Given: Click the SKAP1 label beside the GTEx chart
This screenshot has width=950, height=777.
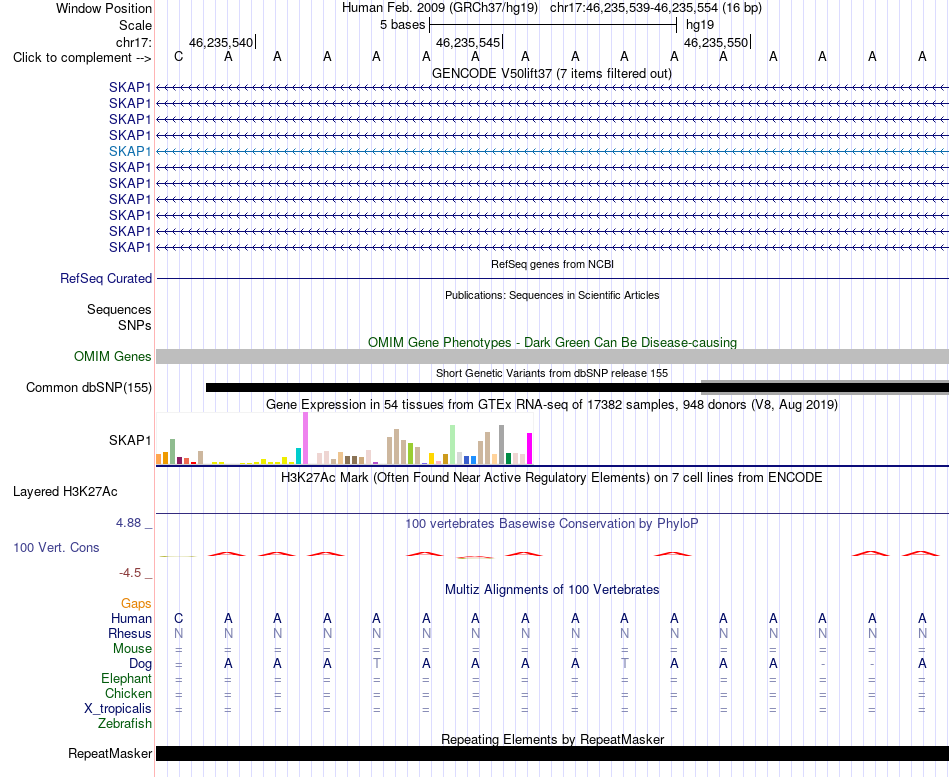Looking at the screenshot, I should click(x=130, y=440).
